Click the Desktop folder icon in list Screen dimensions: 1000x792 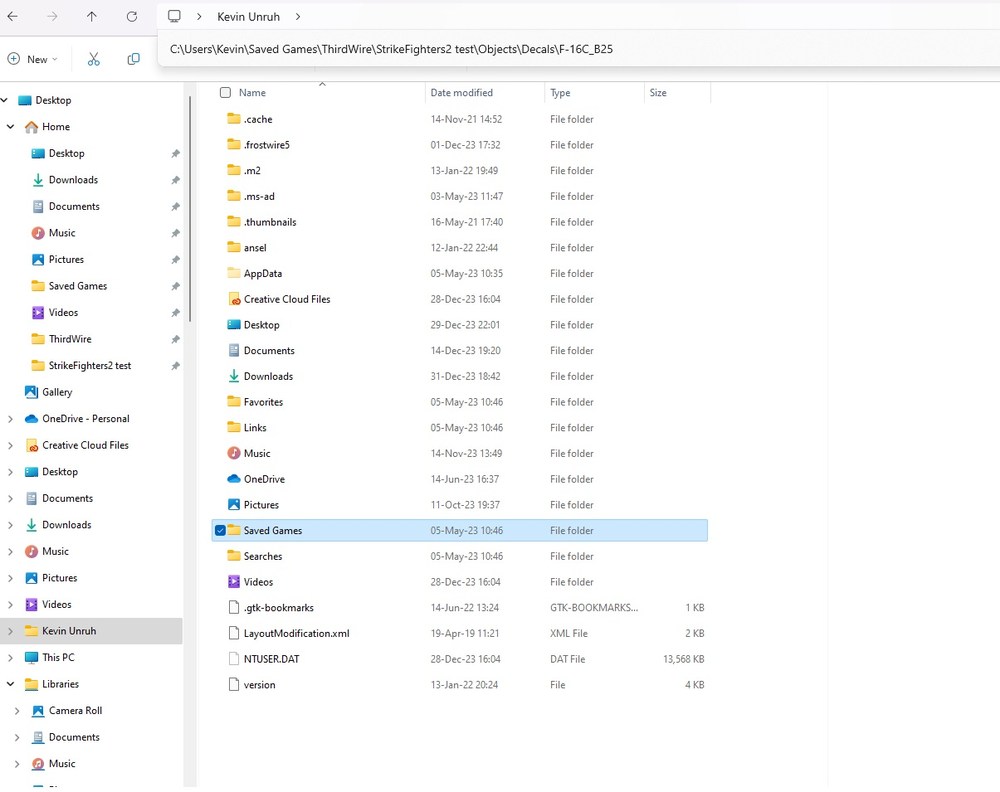pyautogui.click(x=234, y=325)
